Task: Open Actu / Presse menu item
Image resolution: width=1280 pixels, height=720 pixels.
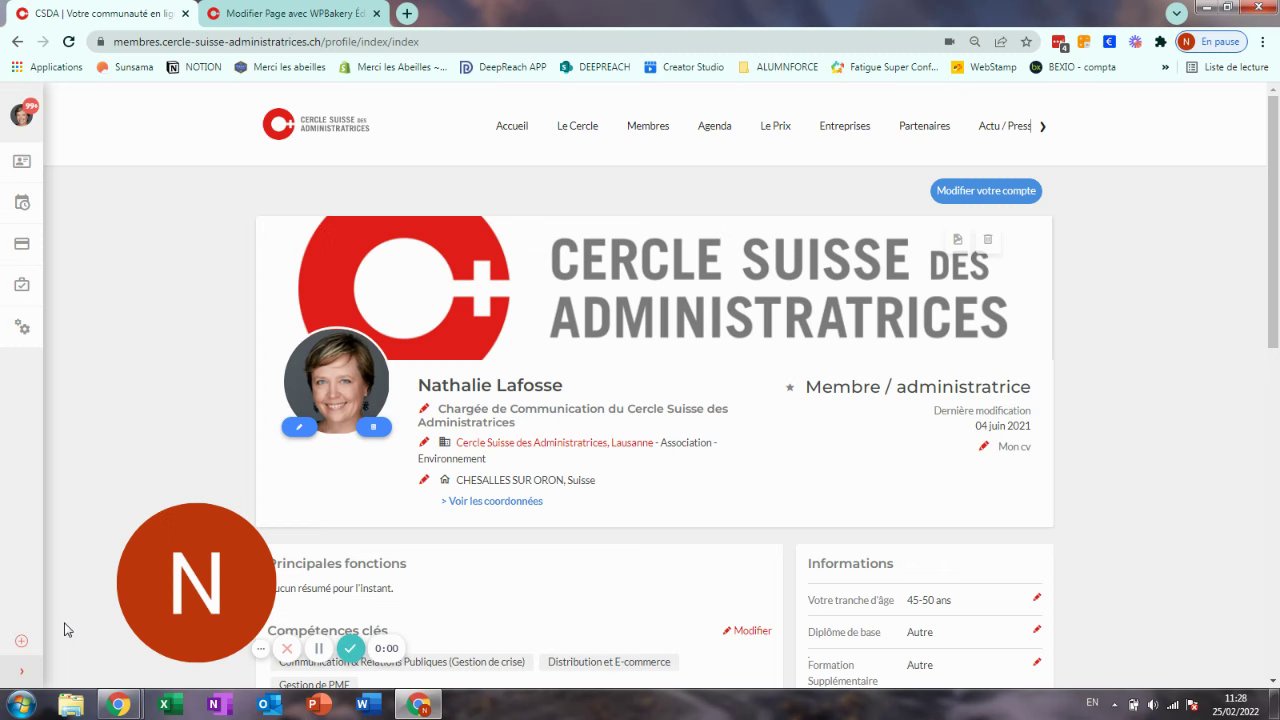Action: 1004,126
